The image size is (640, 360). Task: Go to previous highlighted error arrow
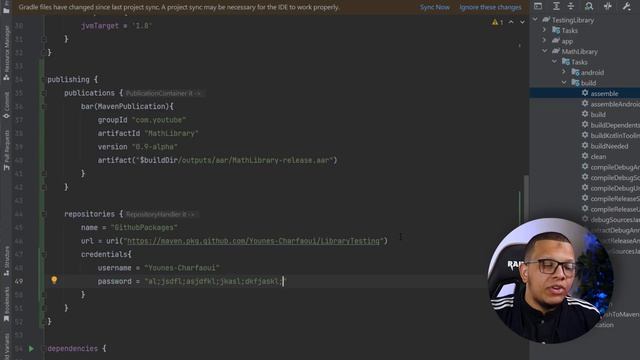[511, 22]
